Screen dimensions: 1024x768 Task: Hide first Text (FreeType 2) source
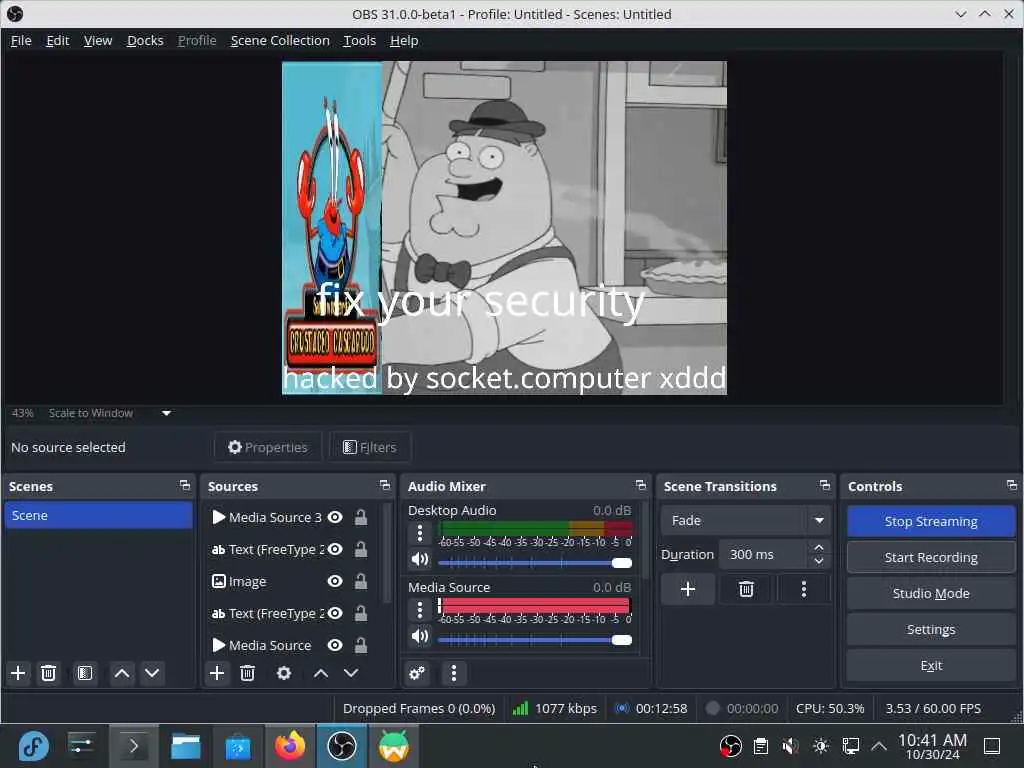(335, 549)
